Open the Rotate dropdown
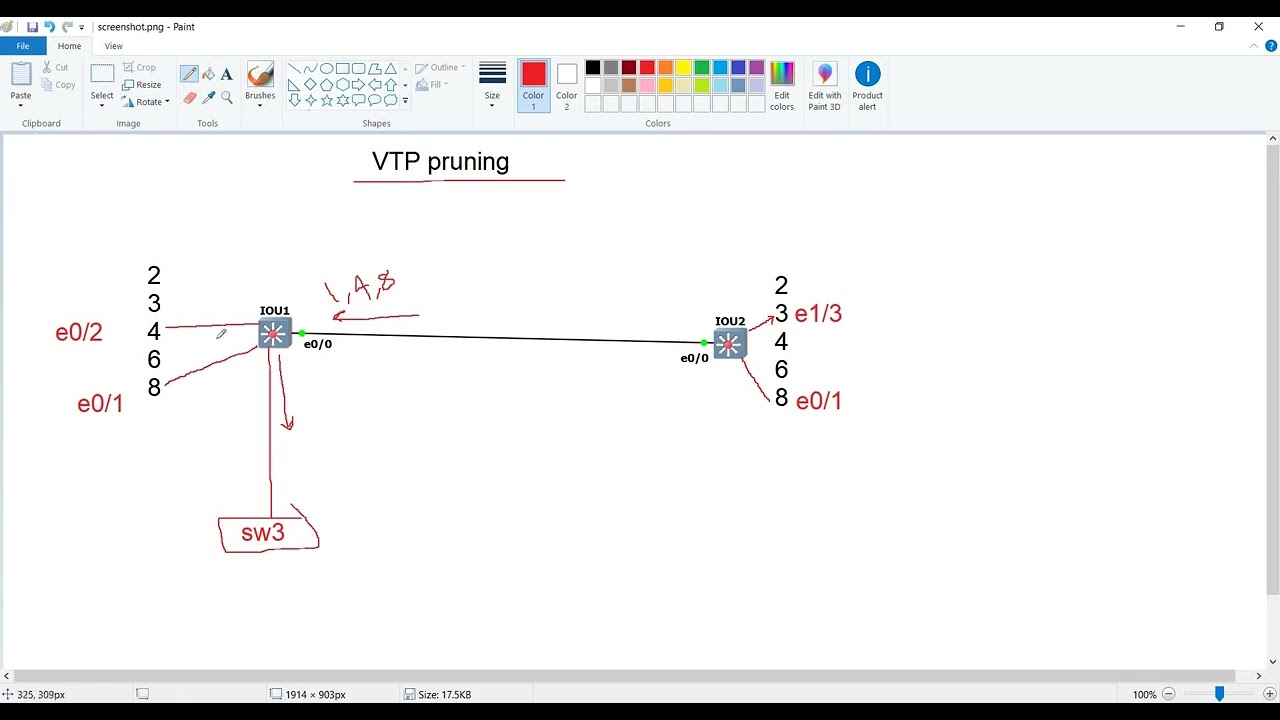This screenshot has width=1280, height=720. pos(145,102)
